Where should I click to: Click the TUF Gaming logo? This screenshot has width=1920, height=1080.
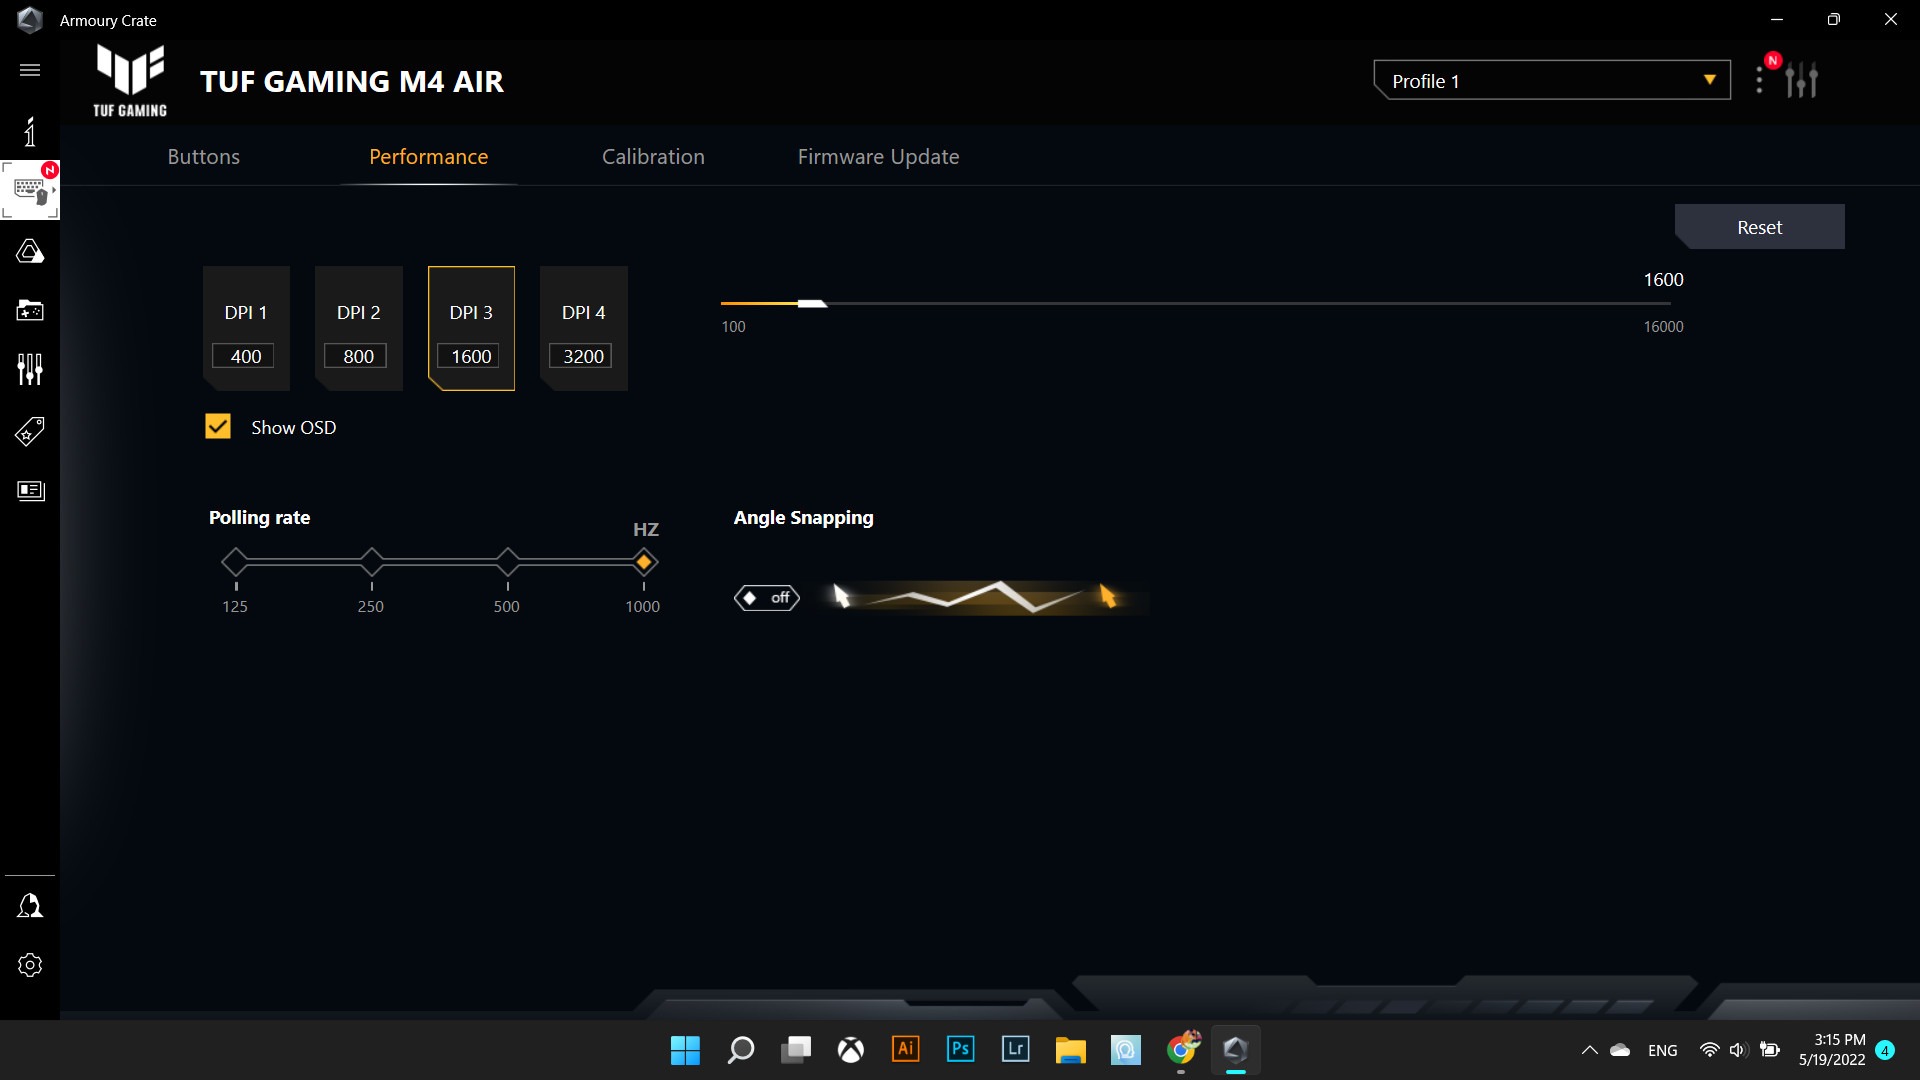(130, 81)
